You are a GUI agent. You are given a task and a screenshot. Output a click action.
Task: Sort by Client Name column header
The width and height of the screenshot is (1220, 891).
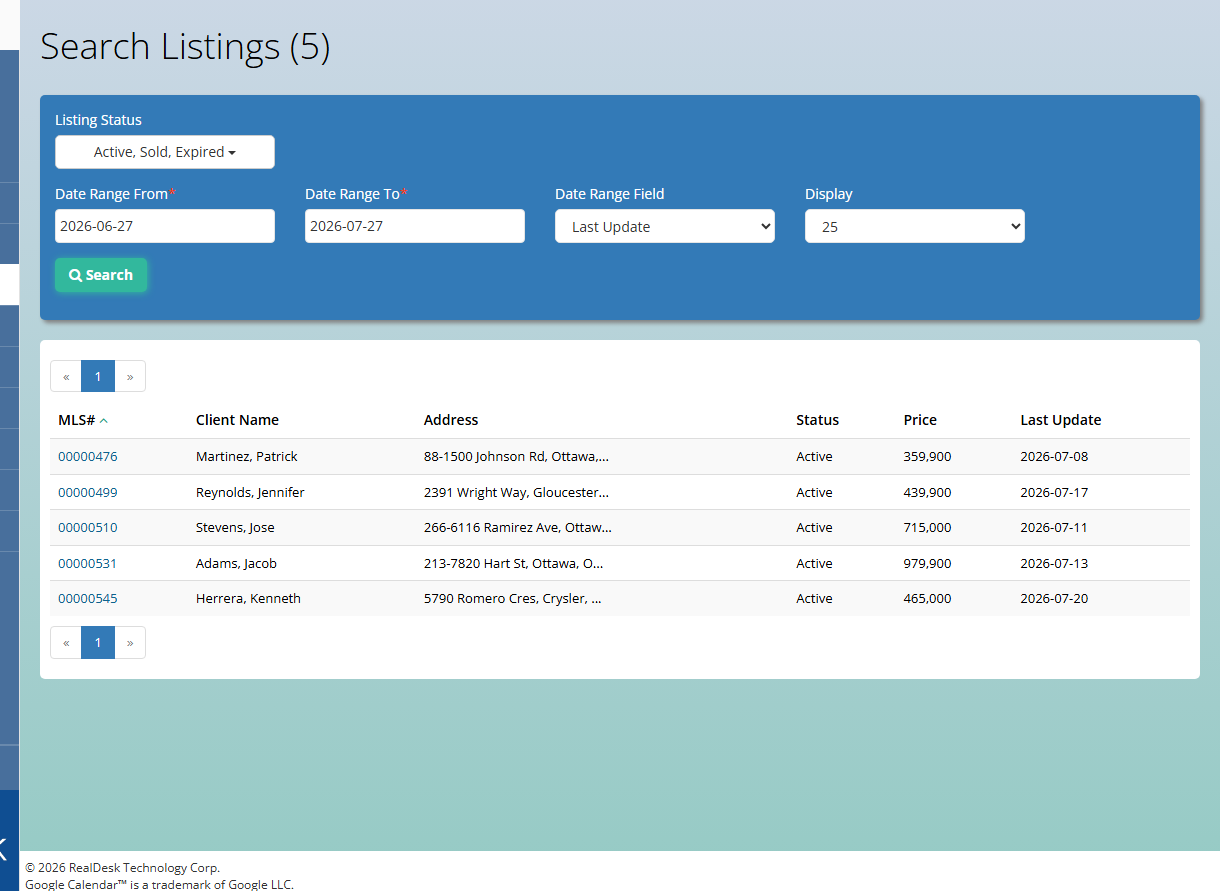click(237, 420)
